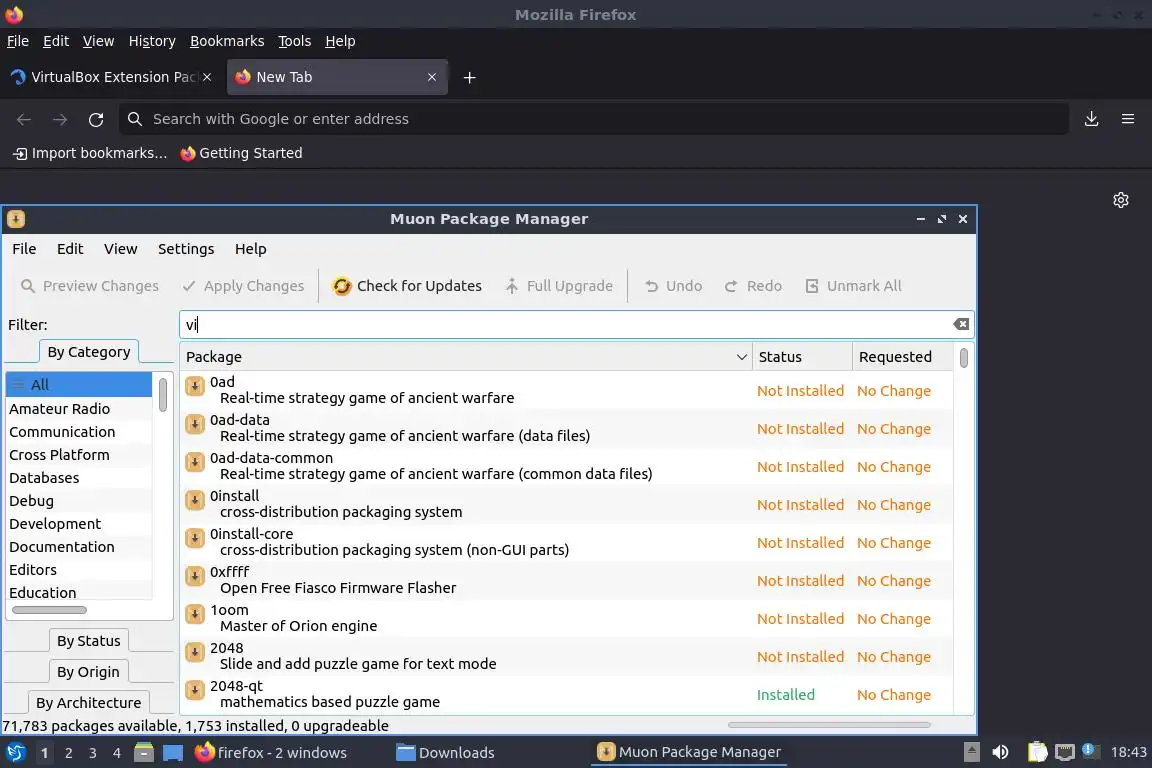The width and height of the screenshot is (1152, 768).
Task: Click package icon beside 0ad-data-common row
Action: (x=195, y=462)
